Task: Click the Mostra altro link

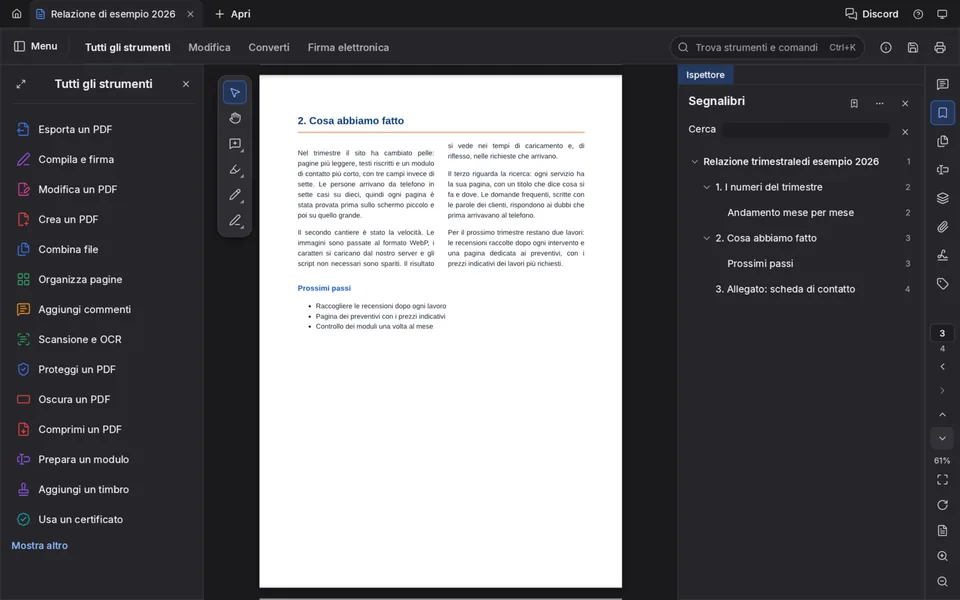Action: (x=39, y=546)
